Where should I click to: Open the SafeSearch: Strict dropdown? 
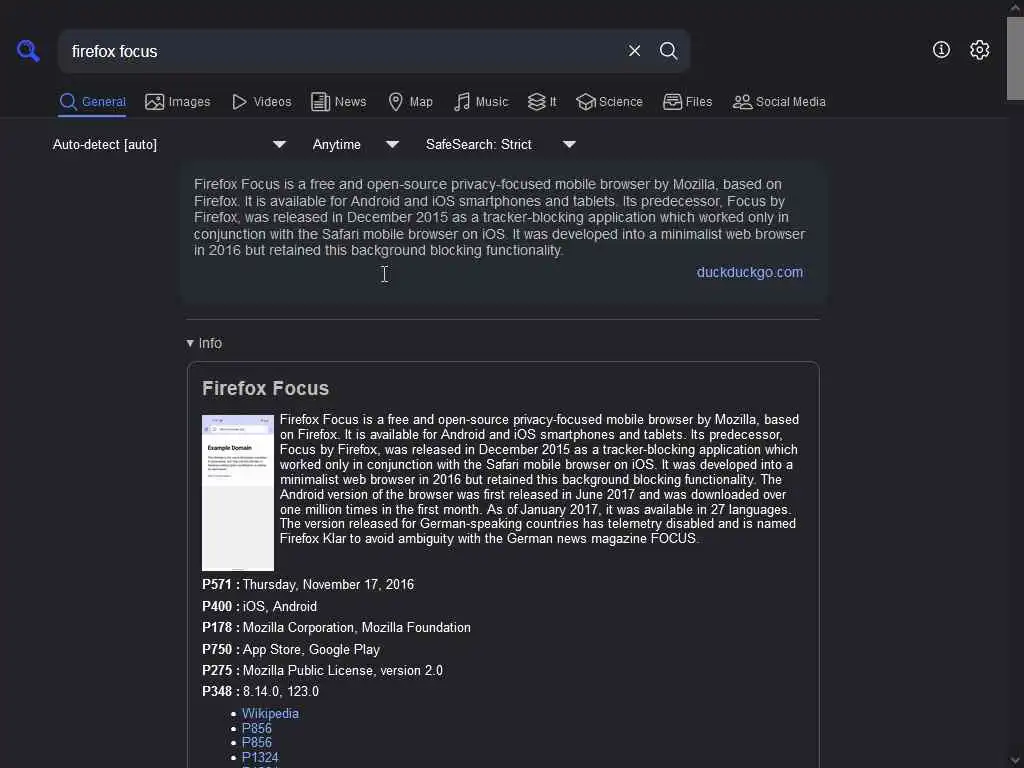(501, 144)
